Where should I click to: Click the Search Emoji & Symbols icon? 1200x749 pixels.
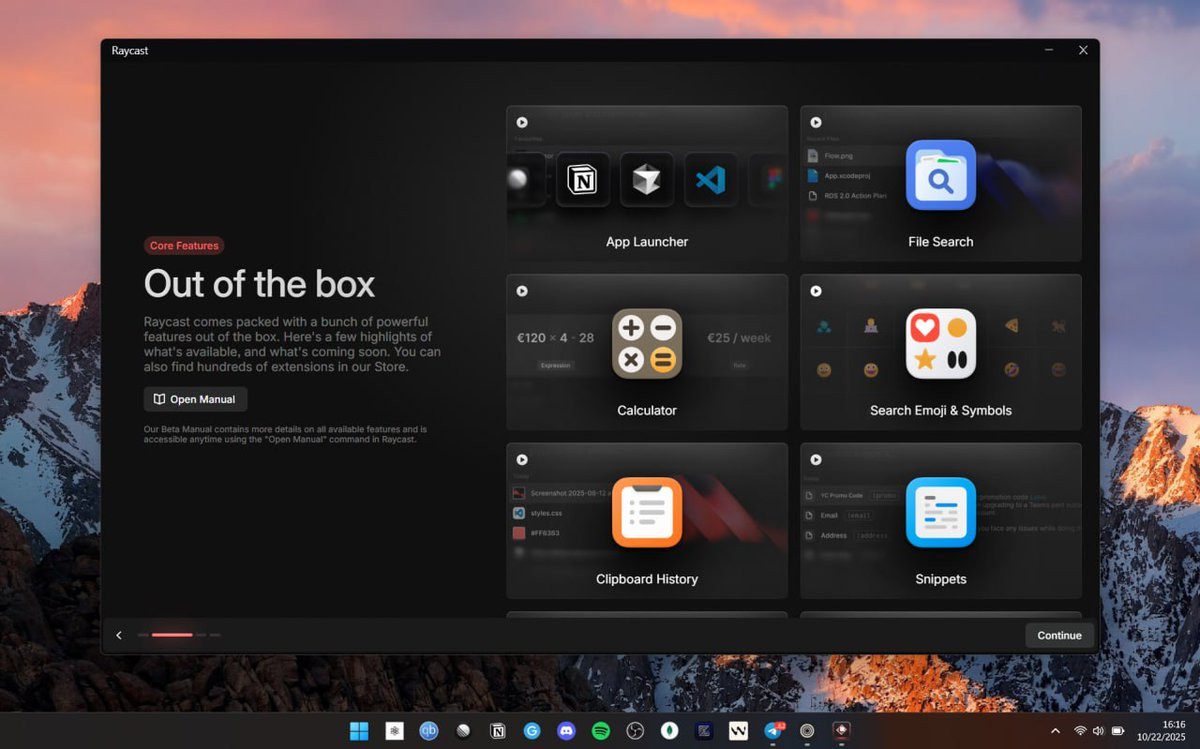point(941,343)
